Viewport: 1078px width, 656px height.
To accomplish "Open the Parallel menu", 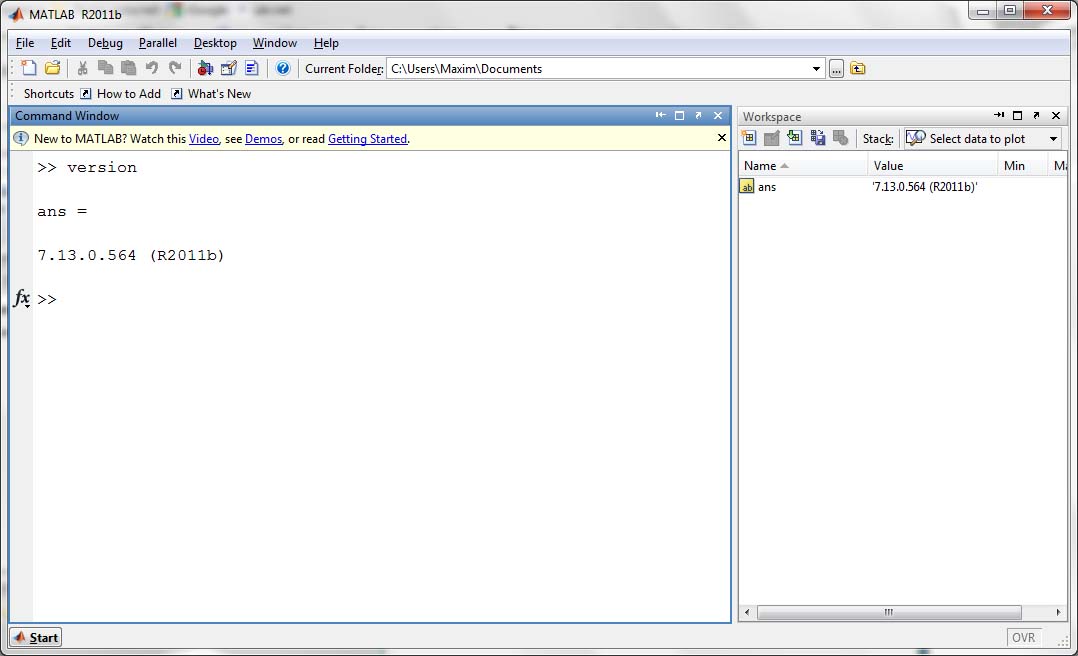I will [158, 43].
